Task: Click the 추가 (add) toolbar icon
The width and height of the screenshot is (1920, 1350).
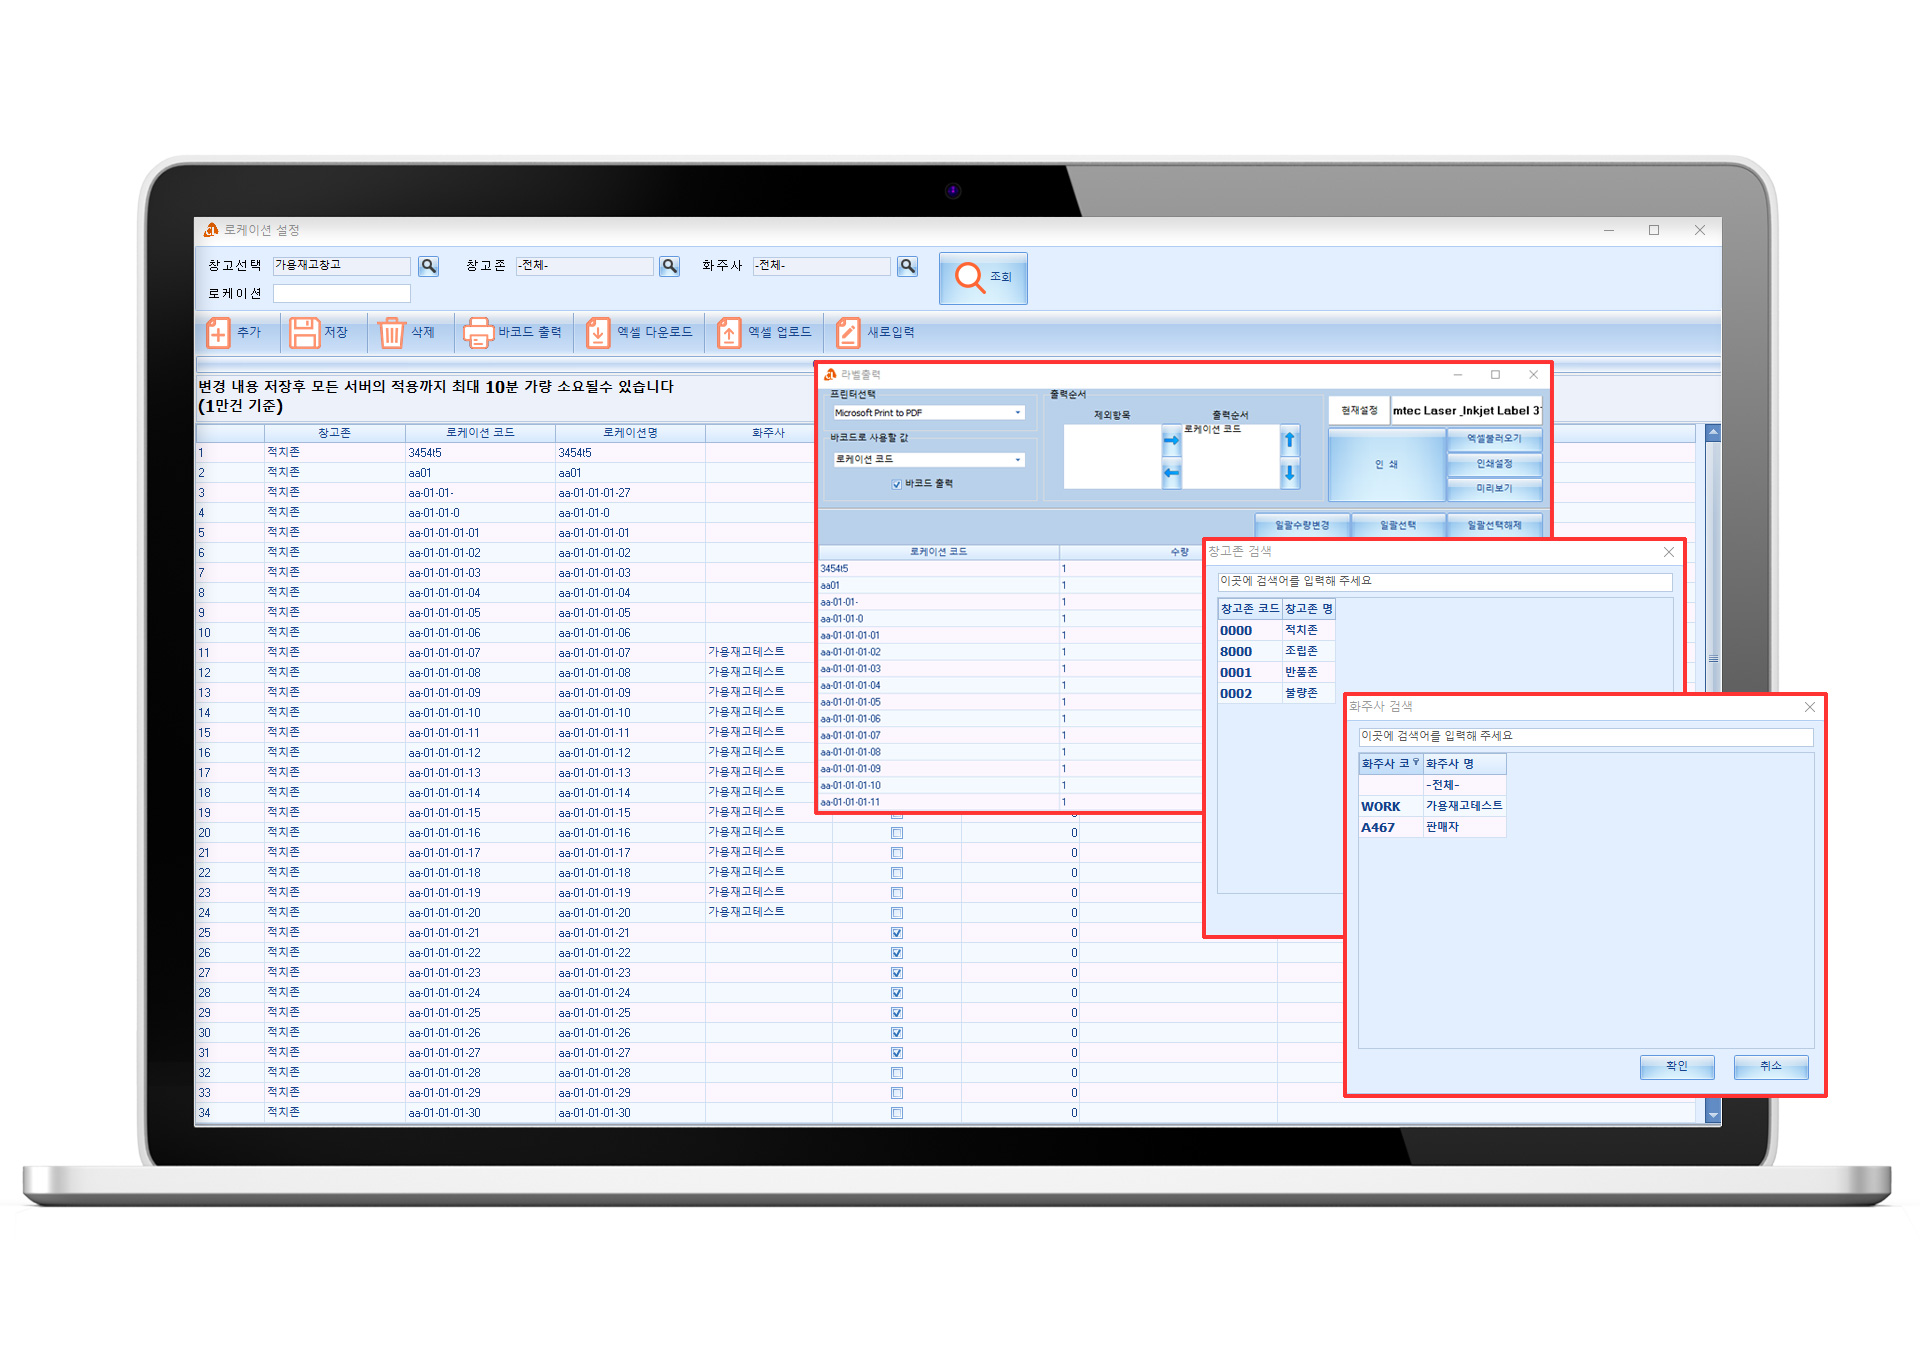Action: pos(218,333)
